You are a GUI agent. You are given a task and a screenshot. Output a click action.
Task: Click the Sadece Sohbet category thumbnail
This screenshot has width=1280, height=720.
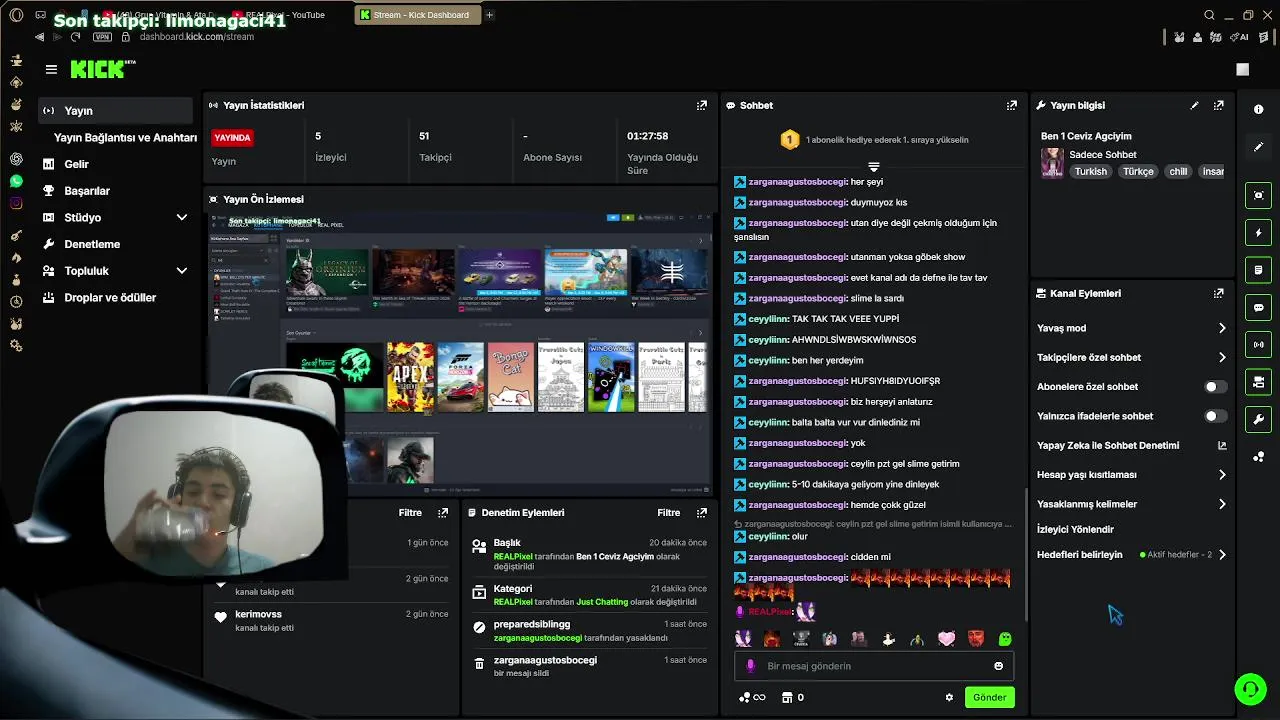click(1052, 163)
